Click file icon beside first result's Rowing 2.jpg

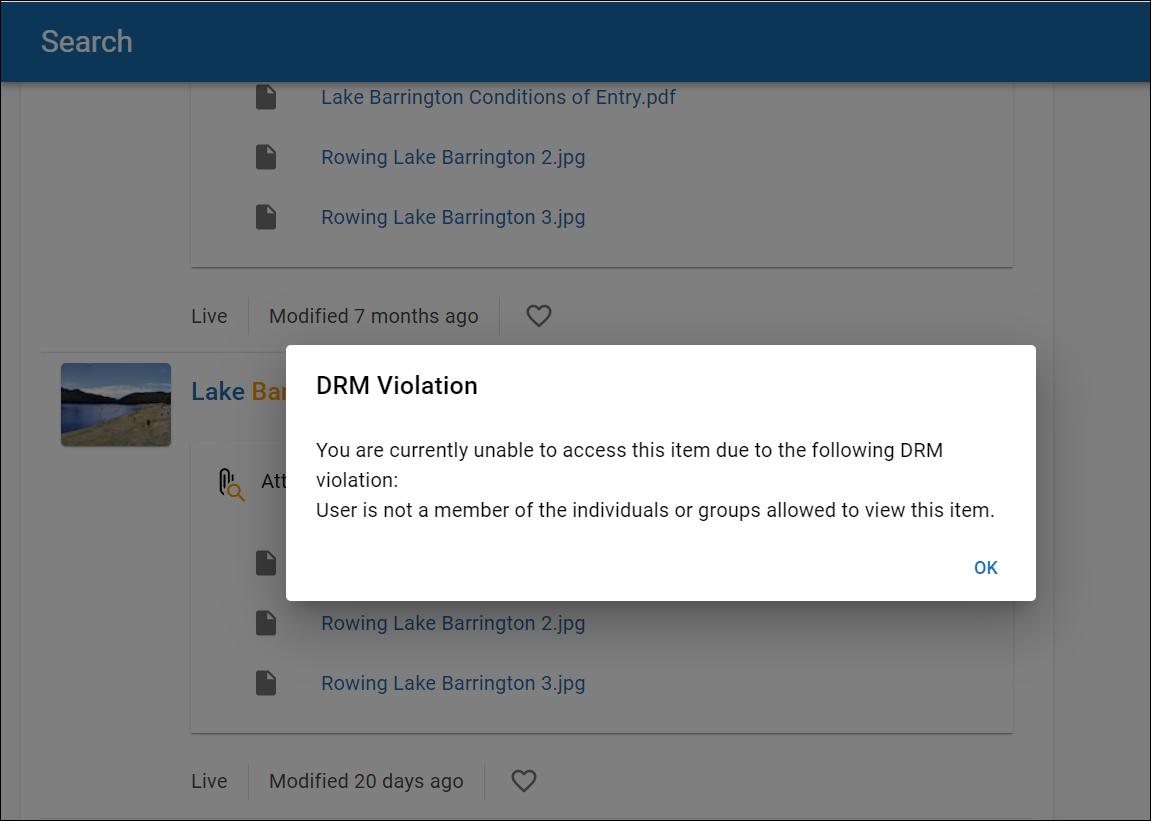pyautogui.click(x=266, y=157)
